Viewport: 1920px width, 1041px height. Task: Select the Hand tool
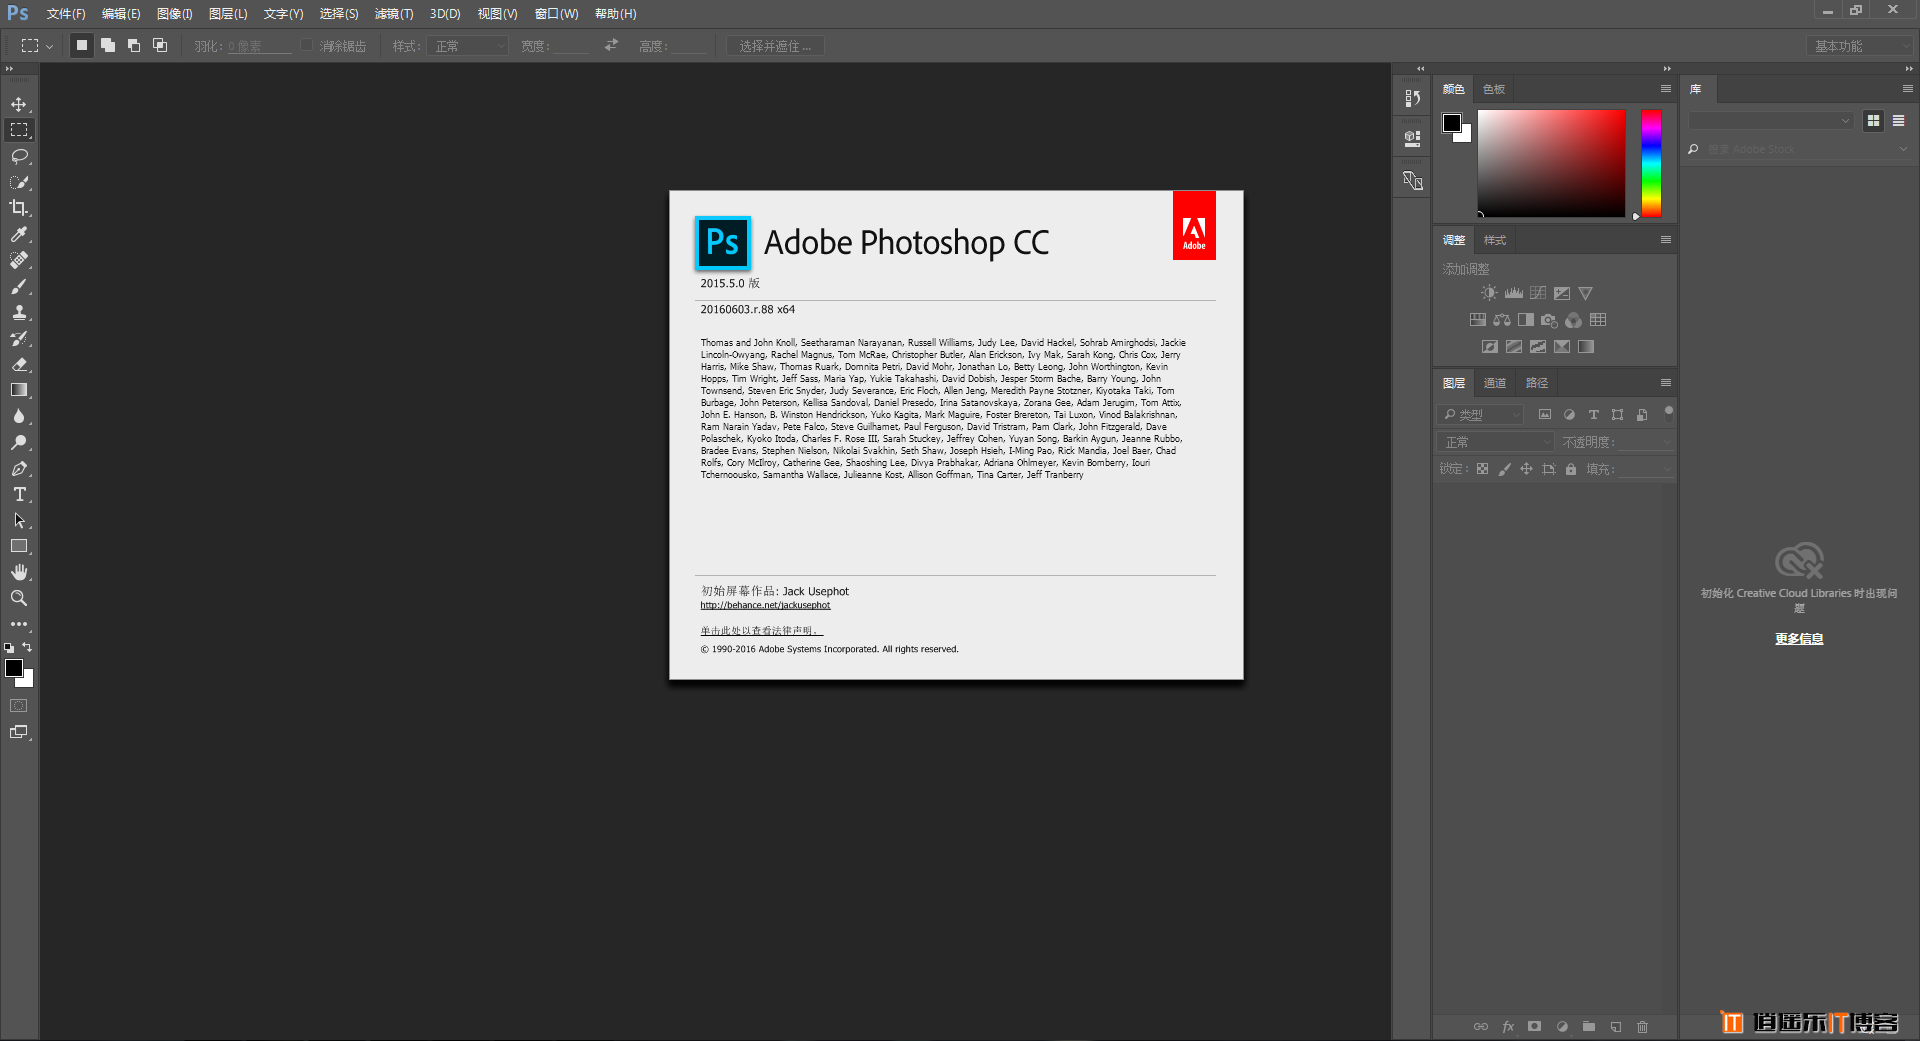[19, 572]
